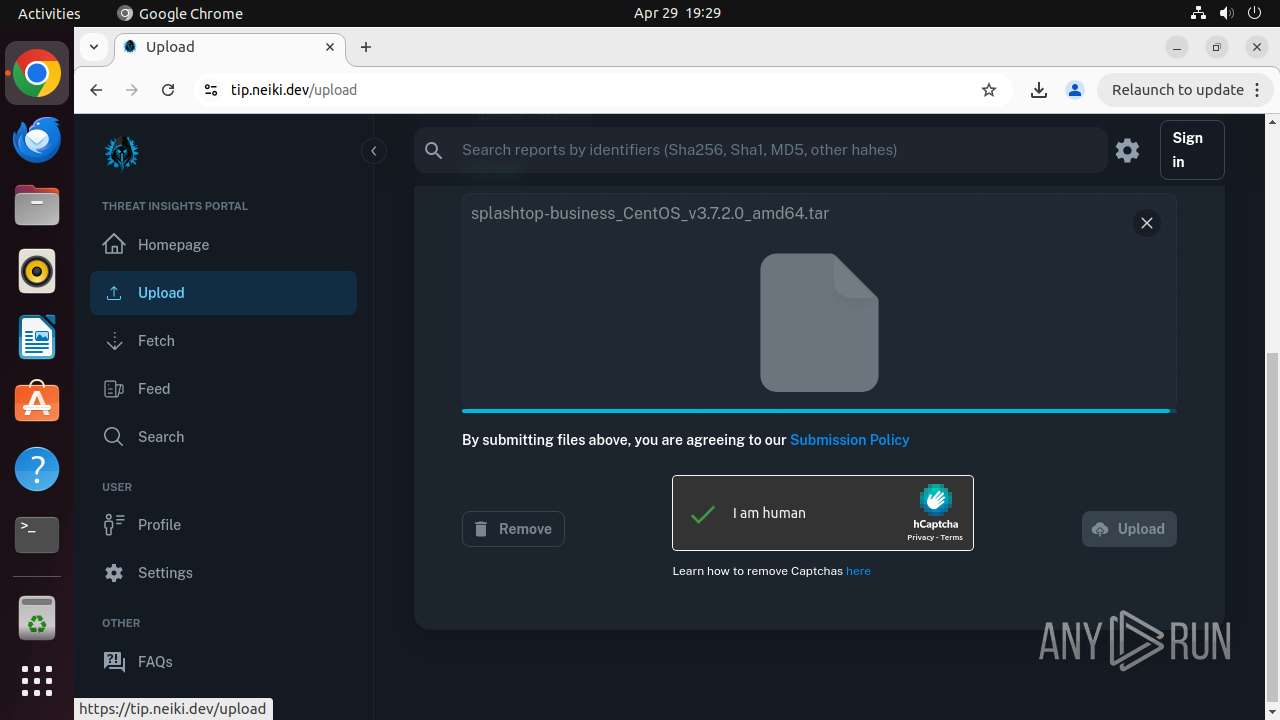Select the Upload browser tab
This screenshot has height=720, width=1280.
point(230,47)
